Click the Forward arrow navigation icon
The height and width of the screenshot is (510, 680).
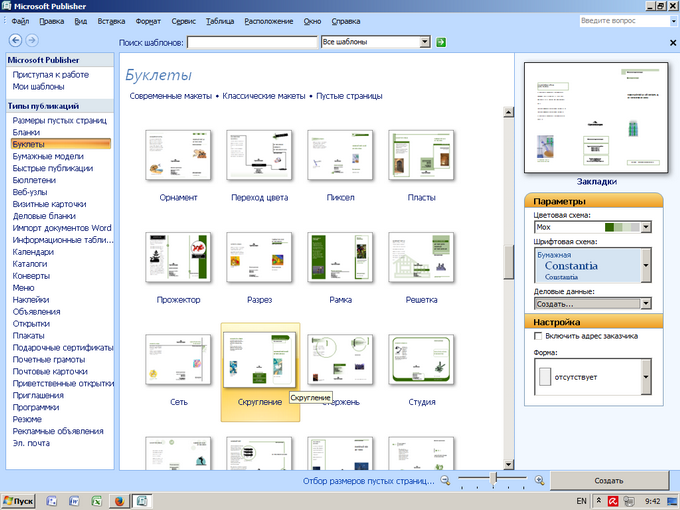point(32,40)
